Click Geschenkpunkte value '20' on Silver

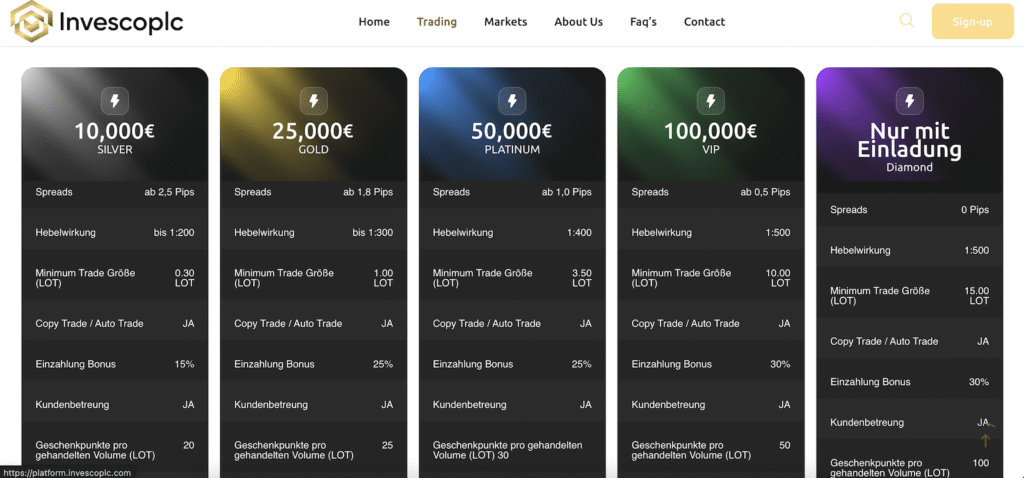[189, 445]
